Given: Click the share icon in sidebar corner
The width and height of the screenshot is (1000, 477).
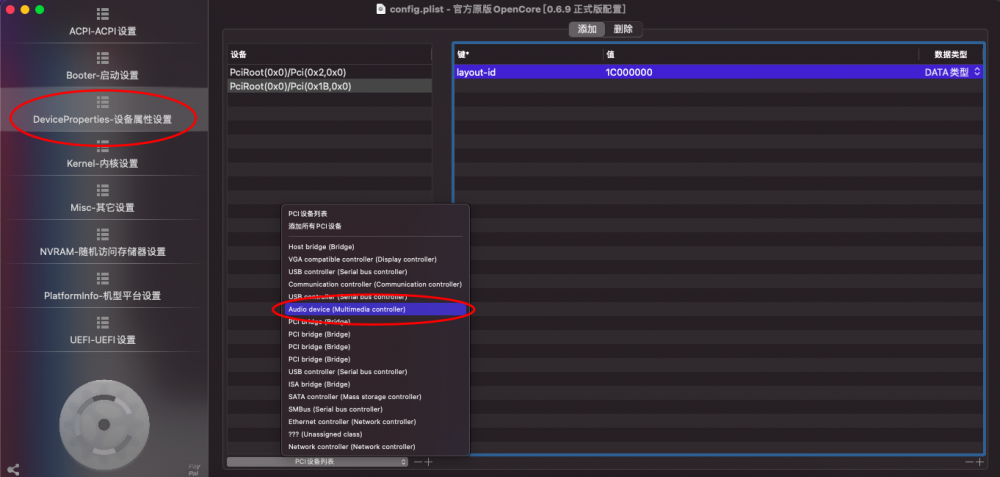Looking at the screenshot, I should (13, 469).
